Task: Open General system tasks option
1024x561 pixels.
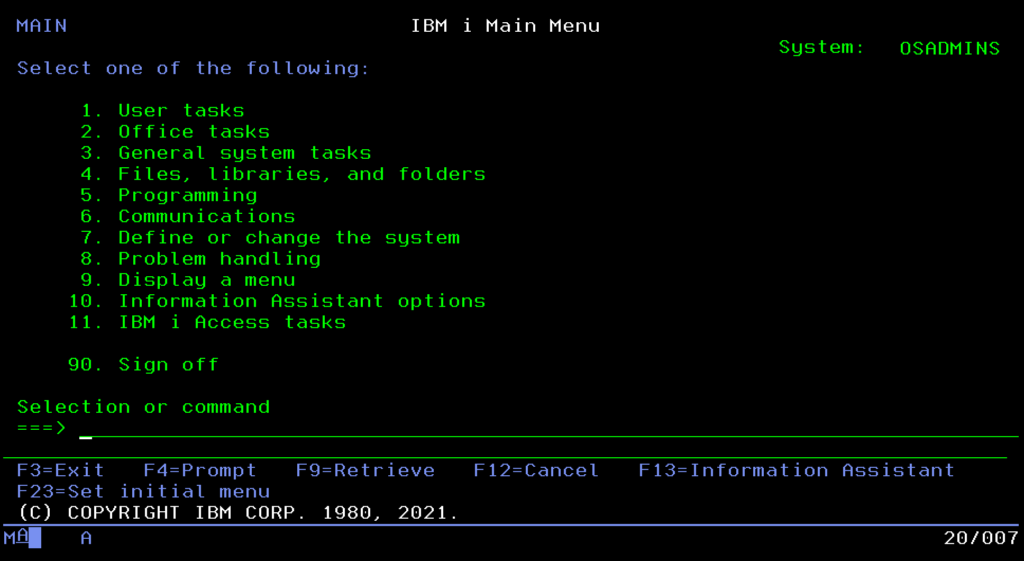Action: [x=244, y=153]
